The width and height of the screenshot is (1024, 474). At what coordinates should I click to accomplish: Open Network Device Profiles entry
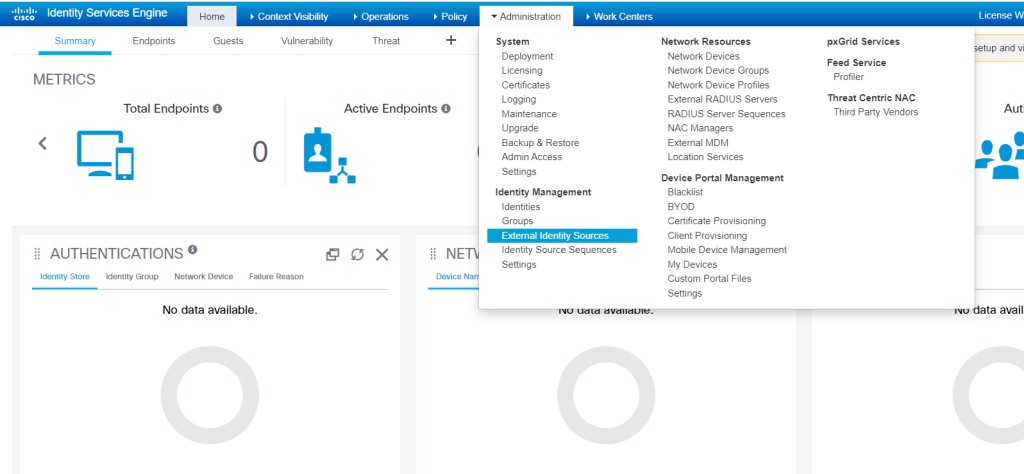(x=718, y=85)
